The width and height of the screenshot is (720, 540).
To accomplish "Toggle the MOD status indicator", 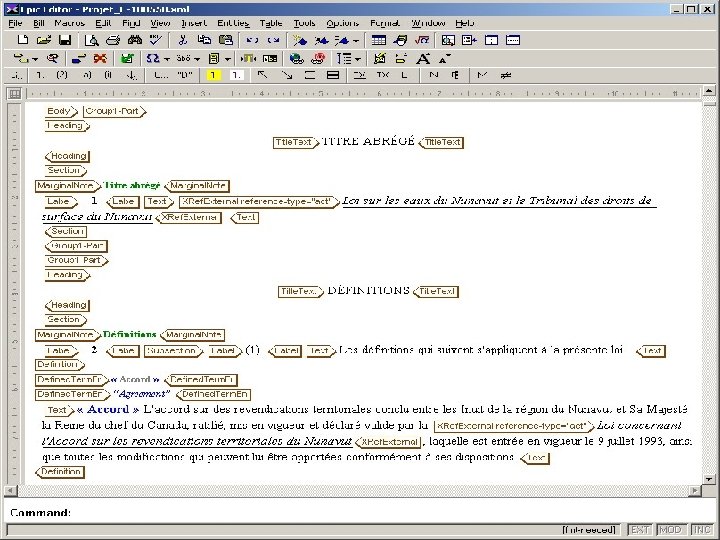I will [671, 530].
